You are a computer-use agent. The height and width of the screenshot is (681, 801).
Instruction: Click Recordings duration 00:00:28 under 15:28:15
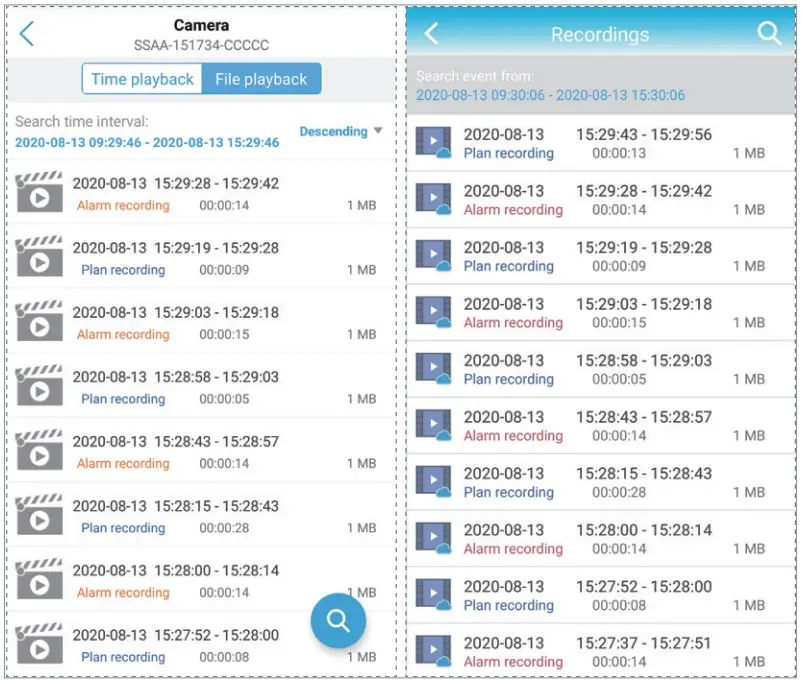coord(619,492)
